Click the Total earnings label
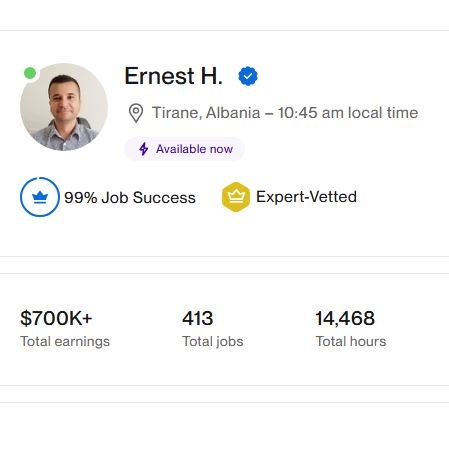This screenshot has width=449, height=467. 65,341
